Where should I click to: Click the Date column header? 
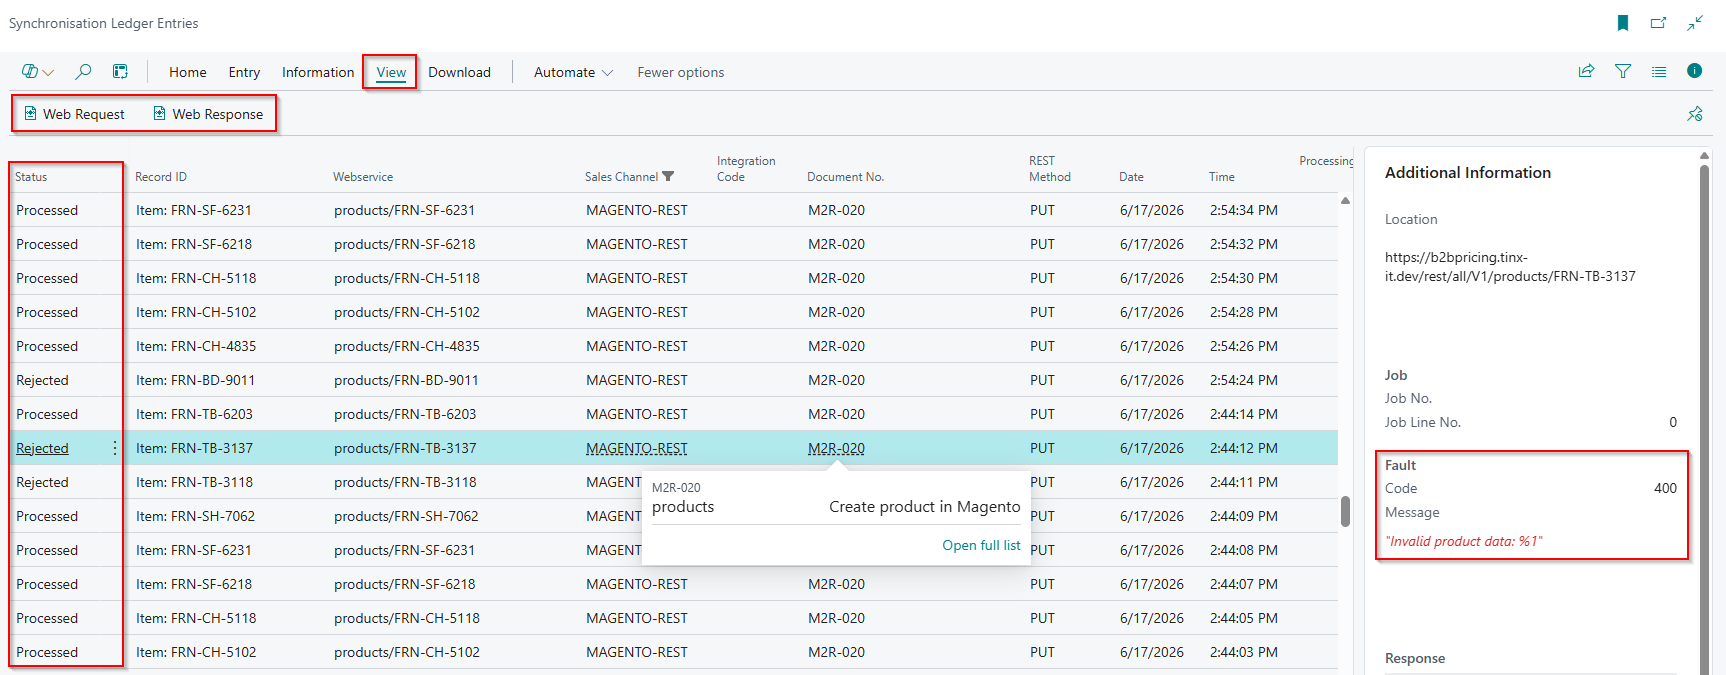pyautogui.click(x=1131, y=177)
